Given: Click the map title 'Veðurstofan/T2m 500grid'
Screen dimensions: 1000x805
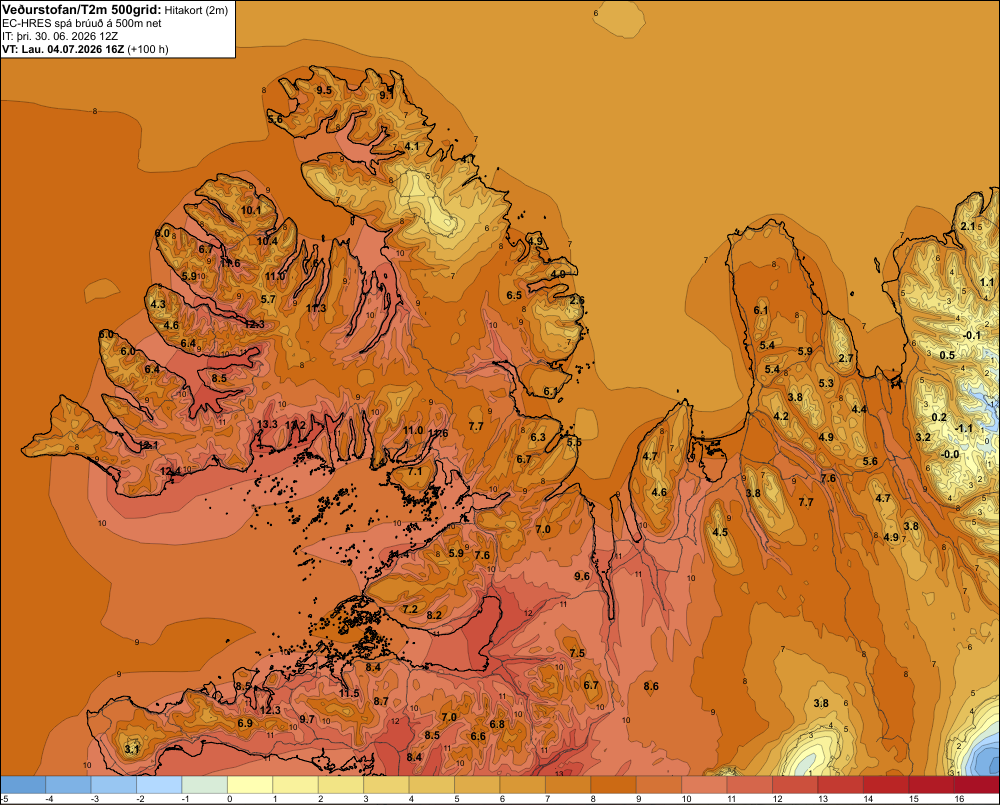Looking at the screenshot, I should click(x=81, y=10).
